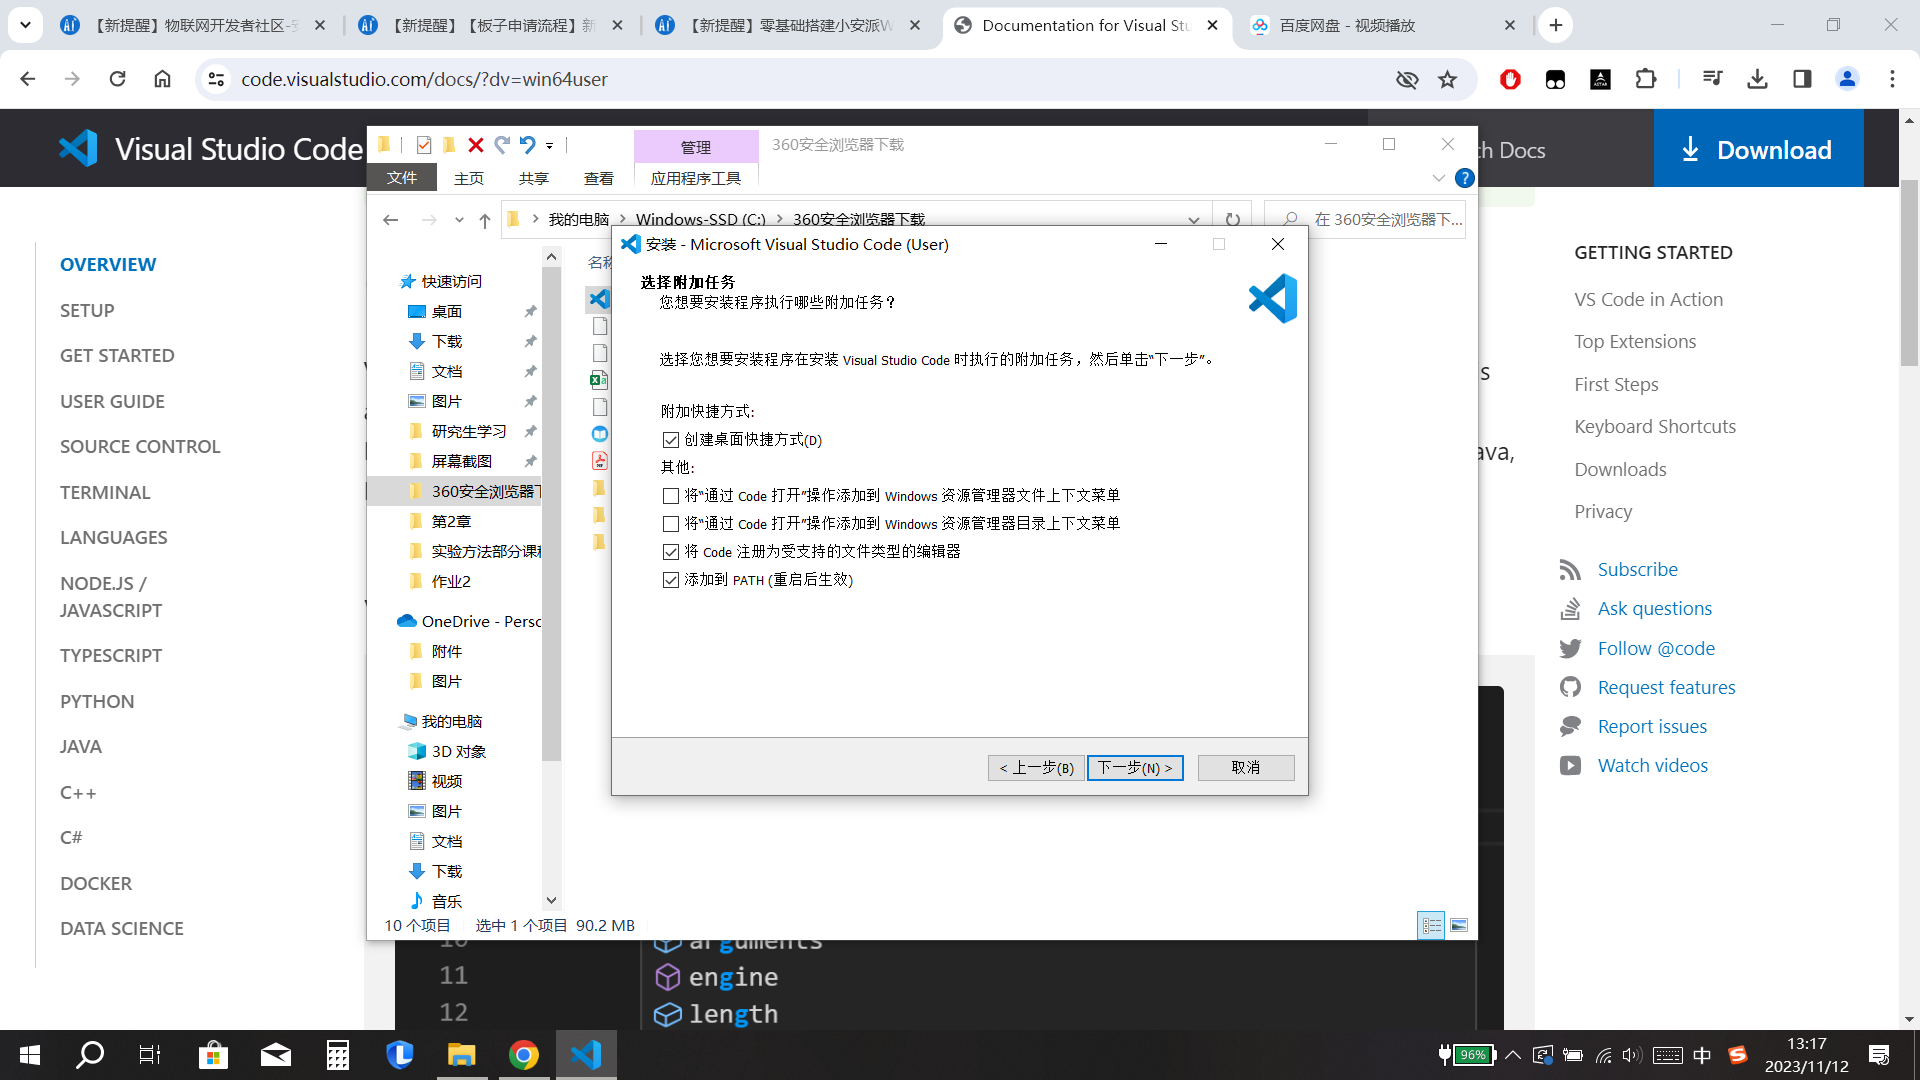Open the VS Code documentation overview
Image resolution: width=1920 pixels, height=1080 pixels.
point(108,264)
